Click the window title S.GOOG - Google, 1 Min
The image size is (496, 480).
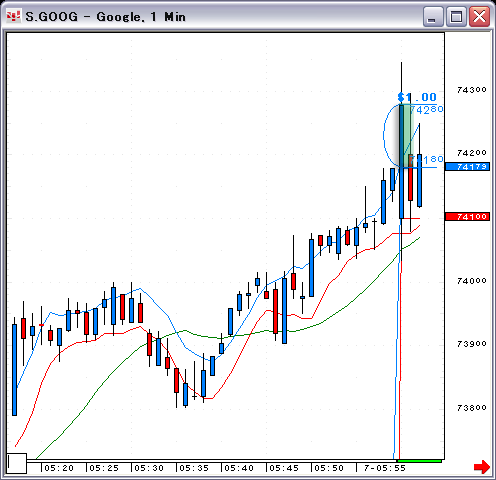point(105,17)
